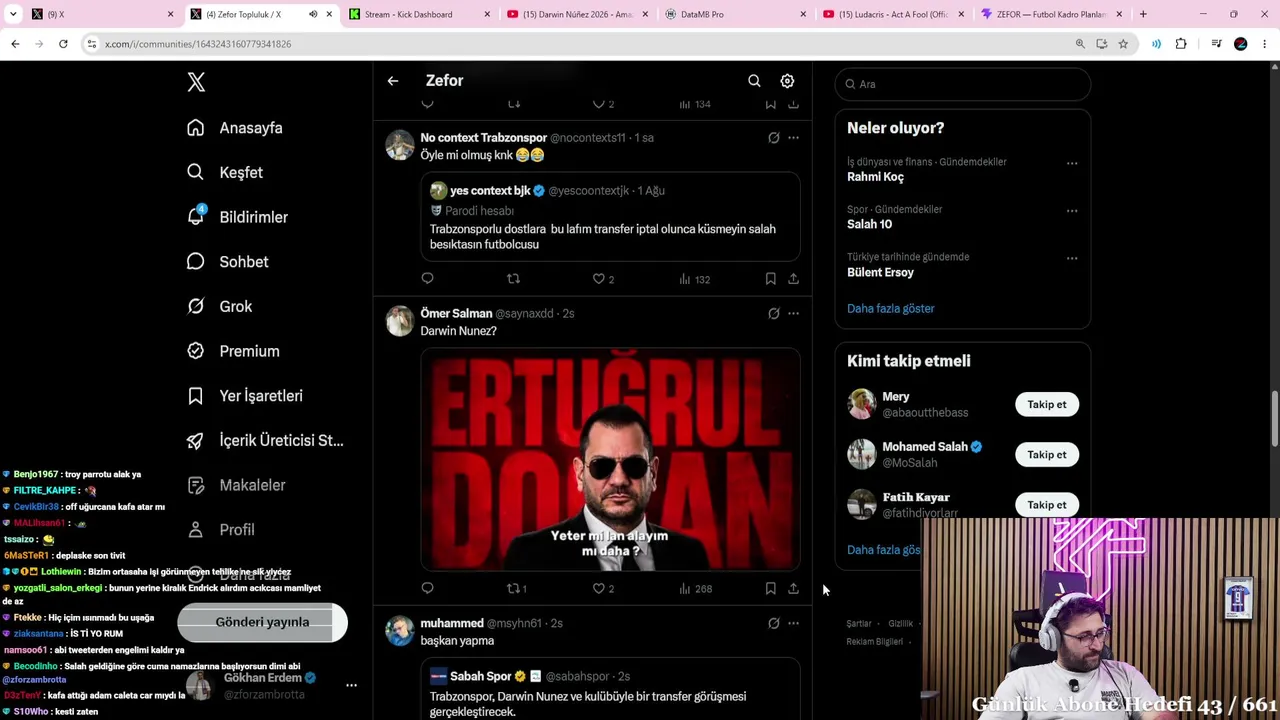Like Ömer Salman's Darwin Nunez post
Screen dimensions: 1280x720
pyautogui.click(x=603, y=589)
